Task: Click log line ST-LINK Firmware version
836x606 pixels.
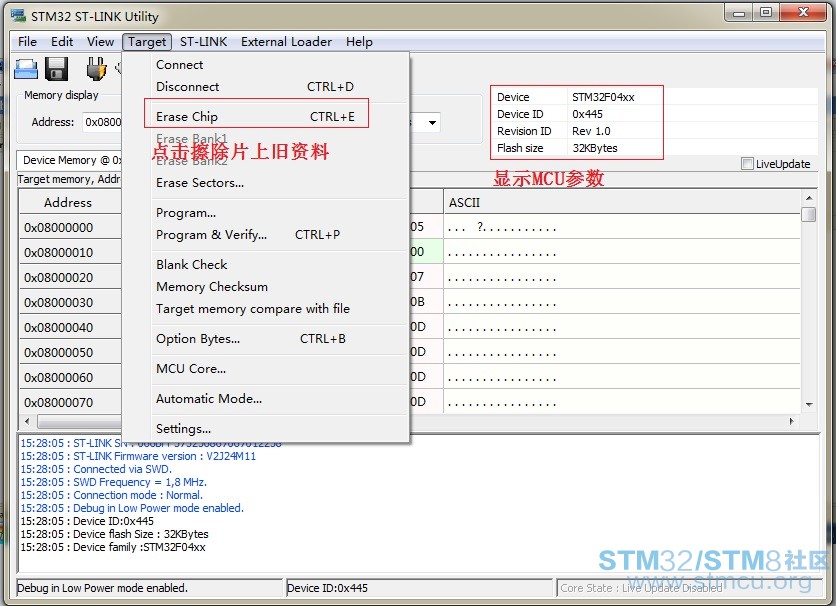Action: pyautogui.click(x=138, y=456)
